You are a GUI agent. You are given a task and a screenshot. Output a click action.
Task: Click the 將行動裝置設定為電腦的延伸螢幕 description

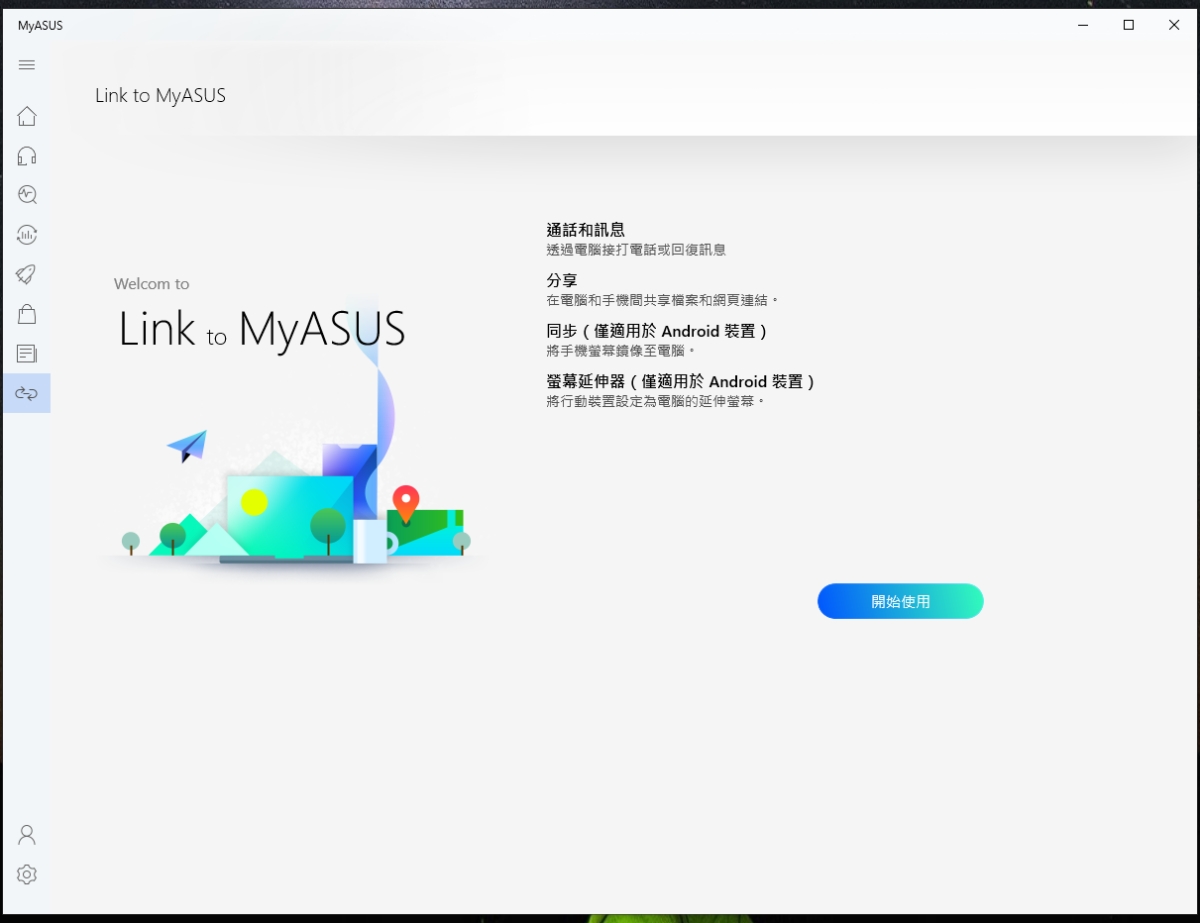tap(656, 401)
